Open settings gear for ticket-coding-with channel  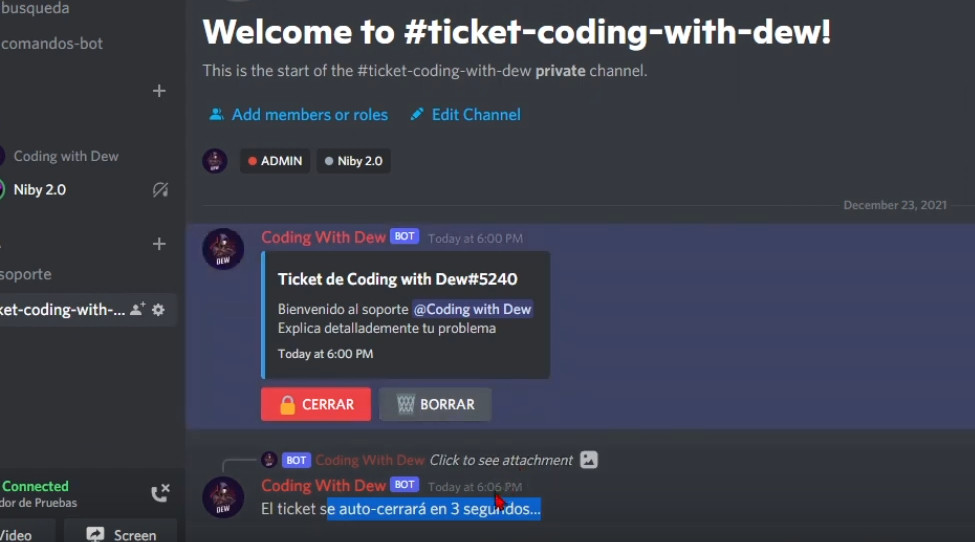coord(159,309)
